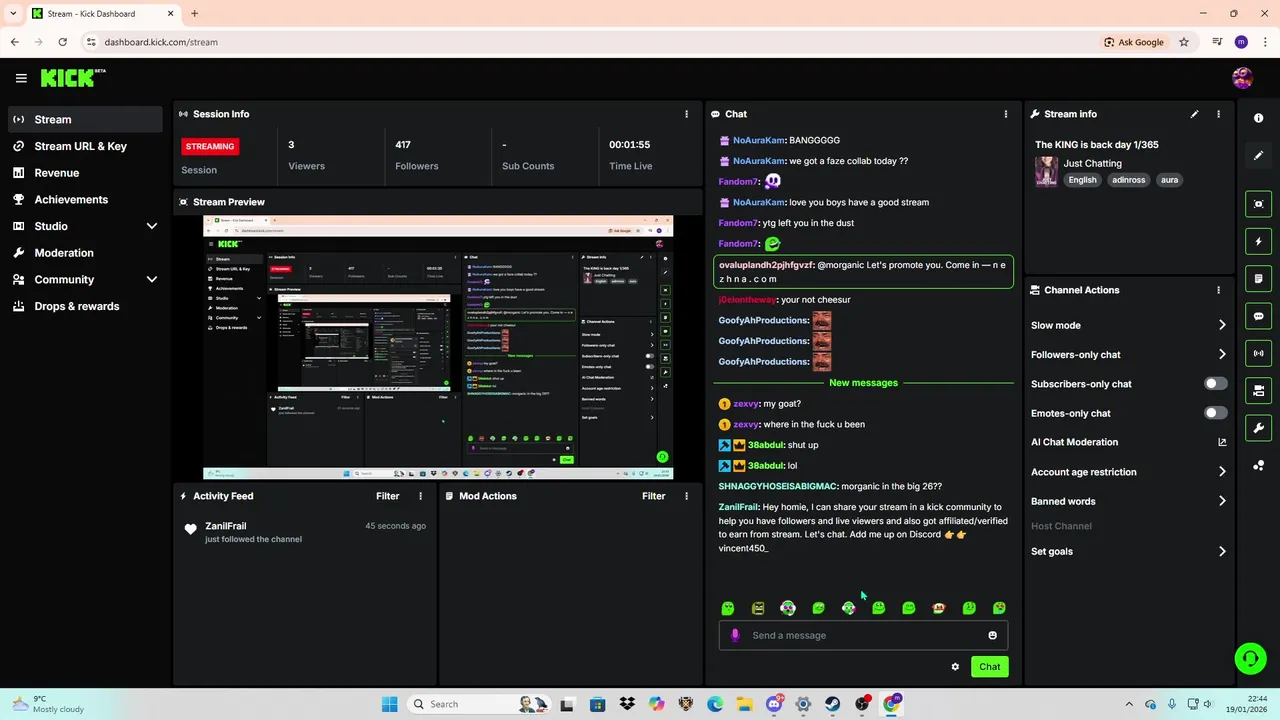Open the user profile avatar menu
Screen dimensions: 1280x720
(x=1242, y=78)
